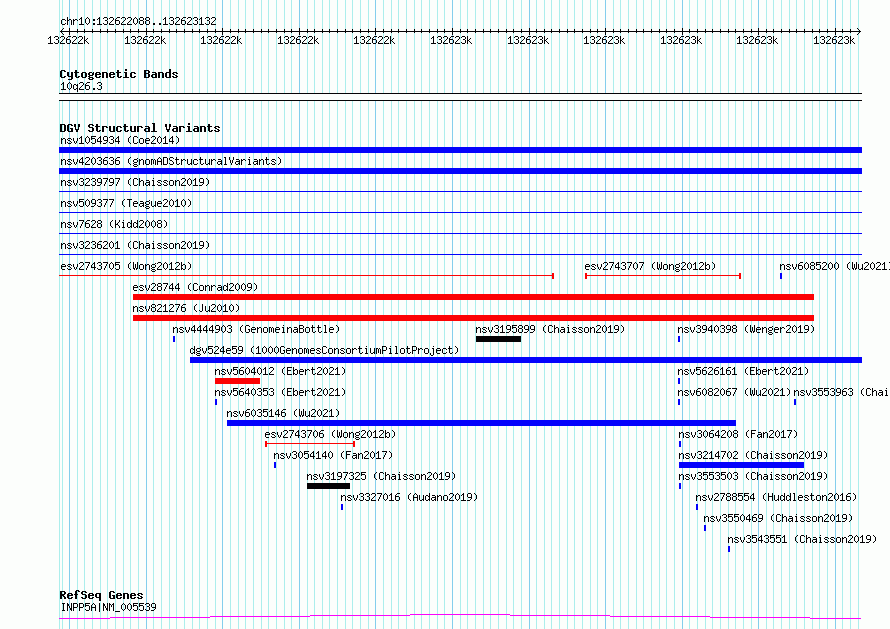Click the nsv3940398 (Wenger2019) label
Image resolution: width=890 pixels, height=629 pixels.
tap(746, 329)
